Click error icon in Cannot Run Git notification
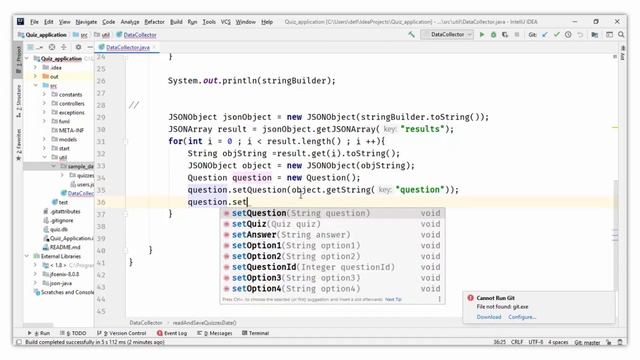Viewport: 640px width, 360px height. [471, 298]
